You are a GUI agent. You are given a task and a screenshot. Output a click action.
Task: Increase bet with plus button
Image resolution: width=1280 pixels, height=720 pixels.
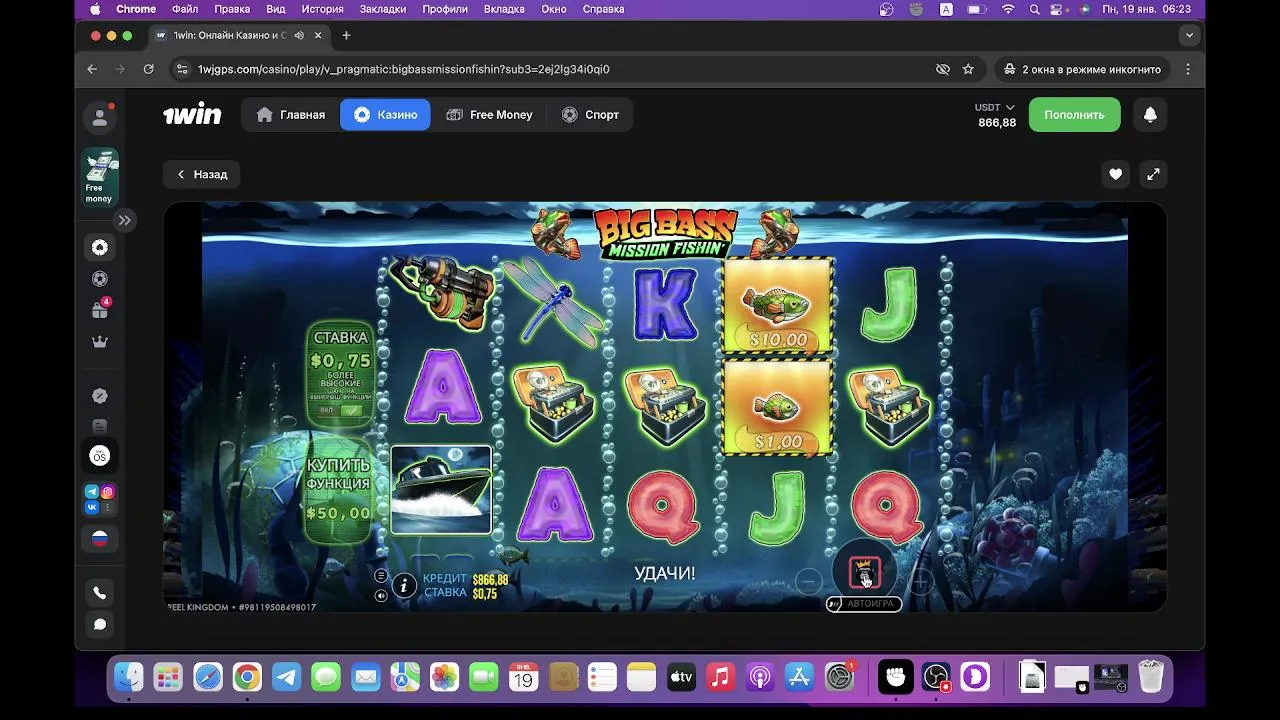pos(920,581)
